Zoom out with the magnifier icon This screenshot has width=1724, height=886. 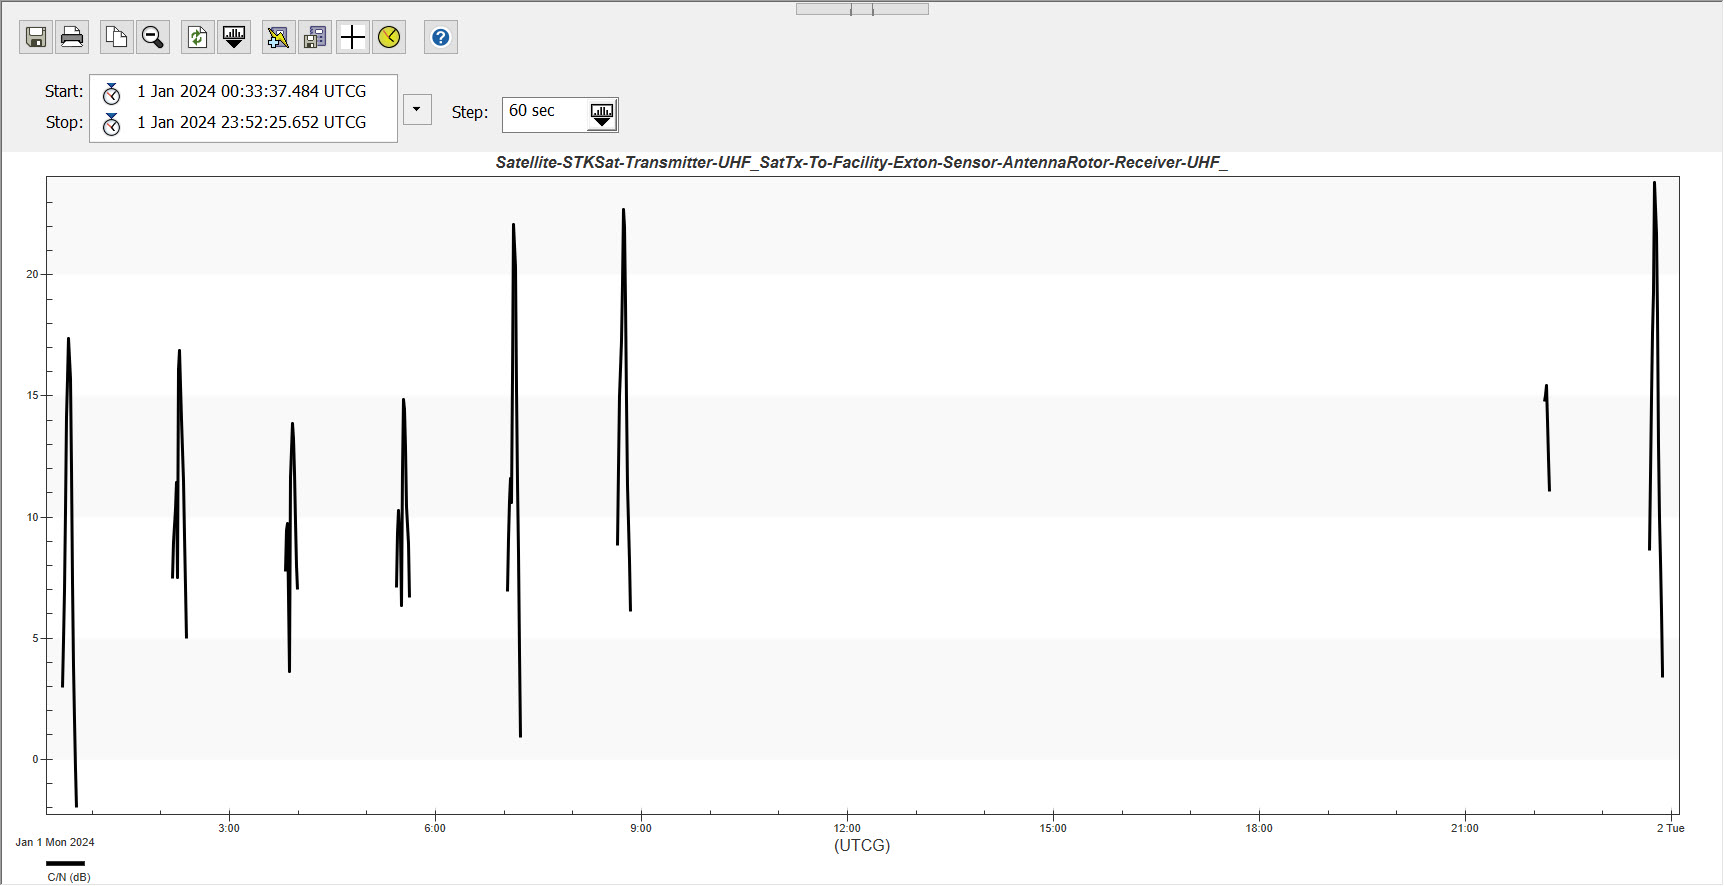(x=153, y=38)
